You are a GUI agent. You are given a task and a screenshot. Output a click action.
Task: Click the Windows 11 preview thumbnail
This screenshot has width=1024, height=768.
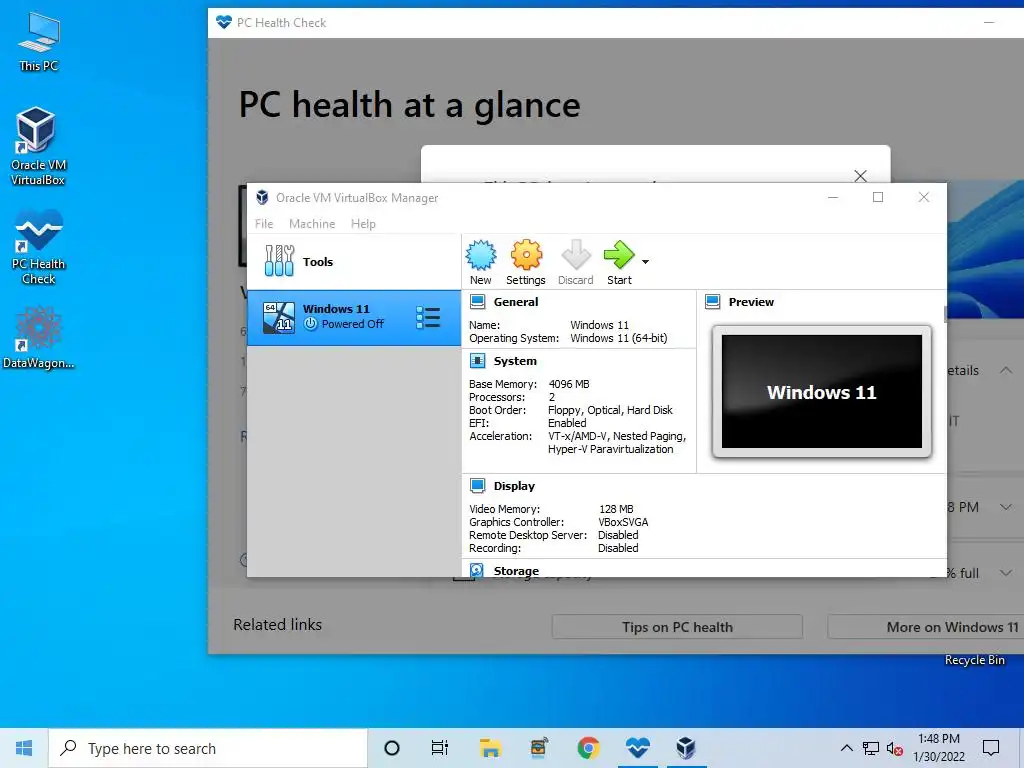(x=822, y=392)
